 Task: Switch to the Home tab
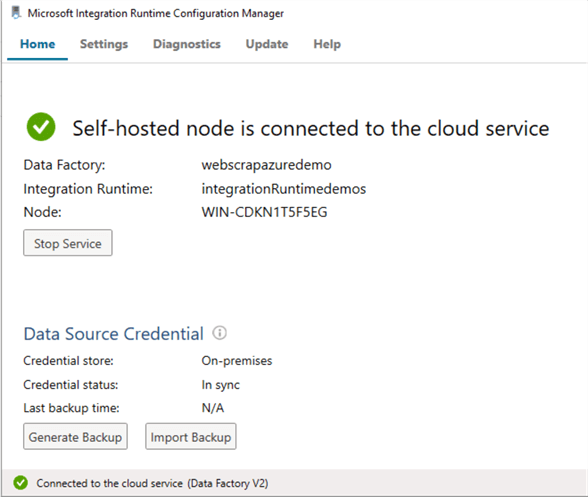[38, 44]
